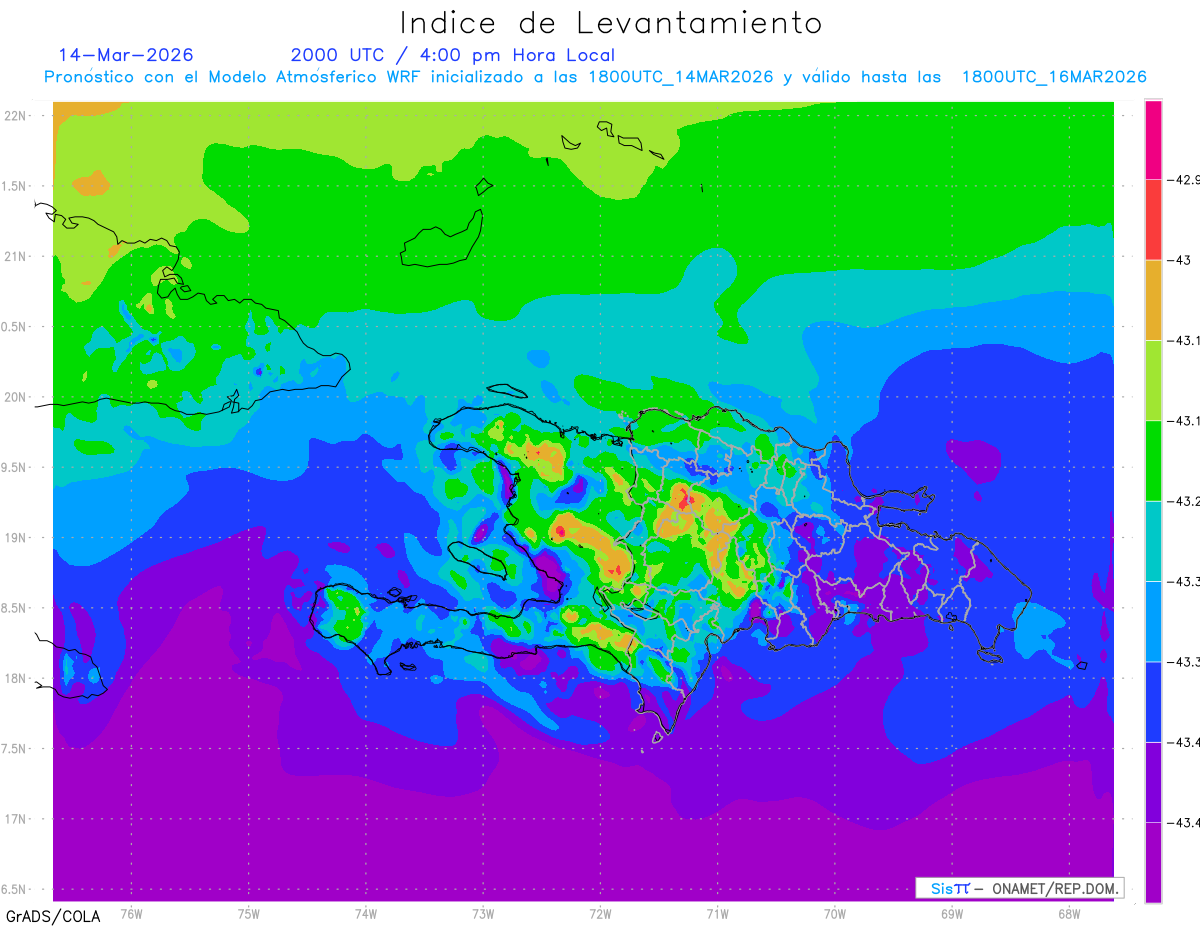Click the "76W" longitude label

pos(131,914)
